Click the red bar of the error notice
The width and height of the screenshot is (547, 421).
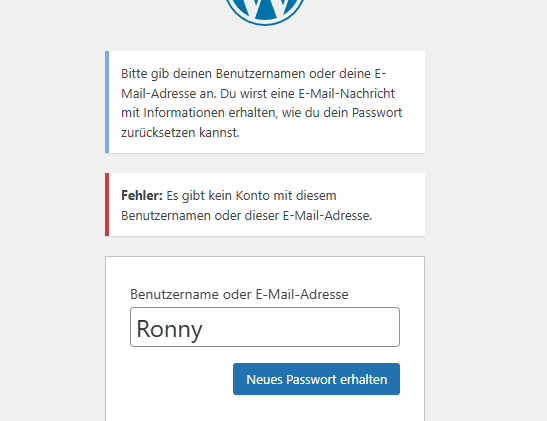point(107,204)
